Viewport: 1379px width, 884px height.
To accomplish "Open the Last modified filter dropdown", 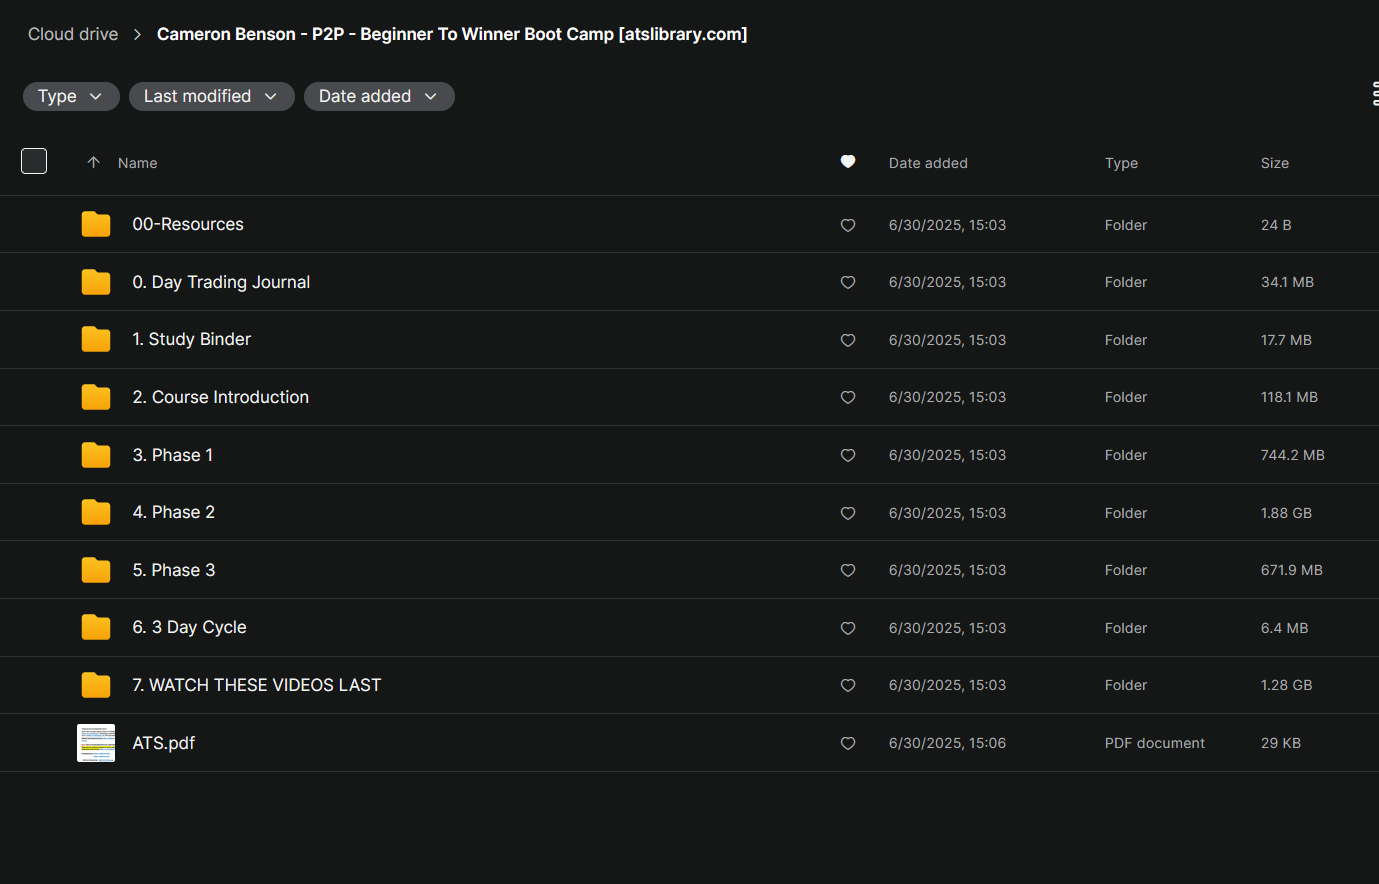I will 211,96.
